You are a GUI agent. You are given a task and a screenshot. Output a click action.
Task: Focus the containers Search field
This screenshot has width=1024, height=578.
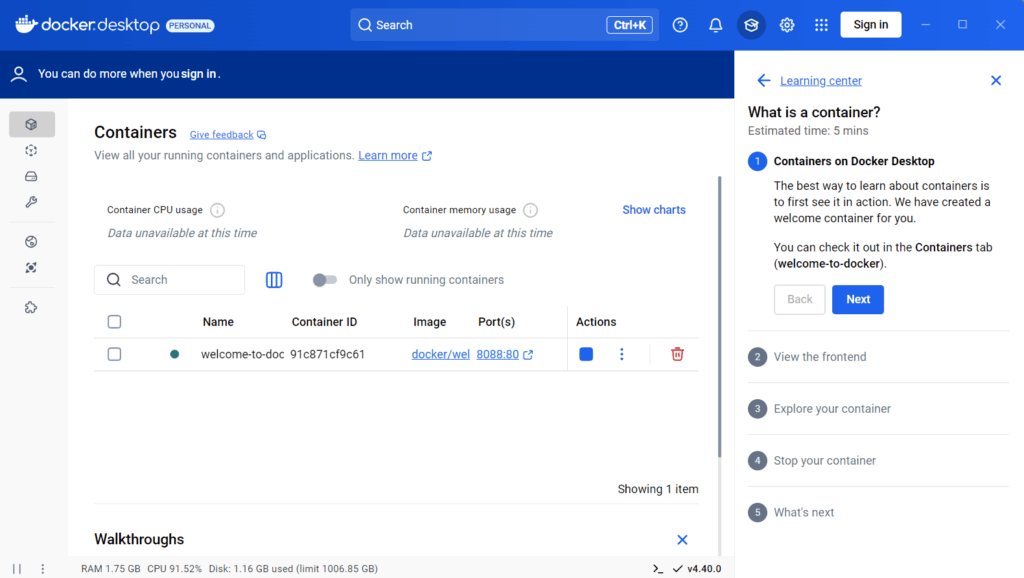(170, 280)
